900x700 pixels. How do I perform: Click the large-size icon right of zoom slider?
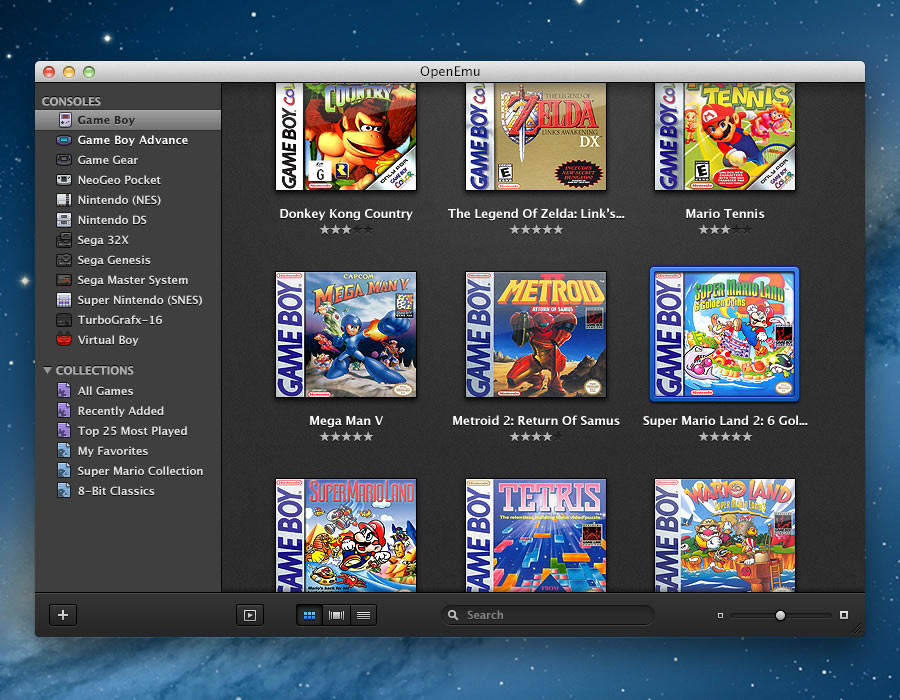click(x=844, y=615)
